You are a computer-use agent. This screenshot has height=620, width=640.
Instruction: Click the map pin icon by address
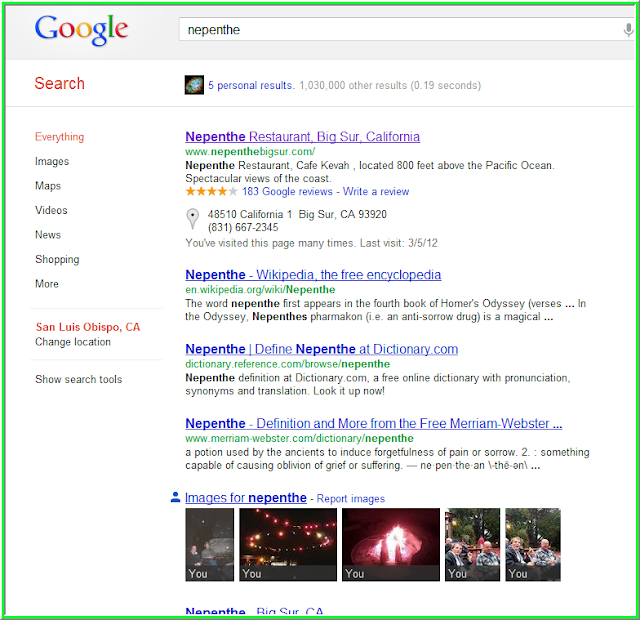pyautogui.click(x=192, y=218)
